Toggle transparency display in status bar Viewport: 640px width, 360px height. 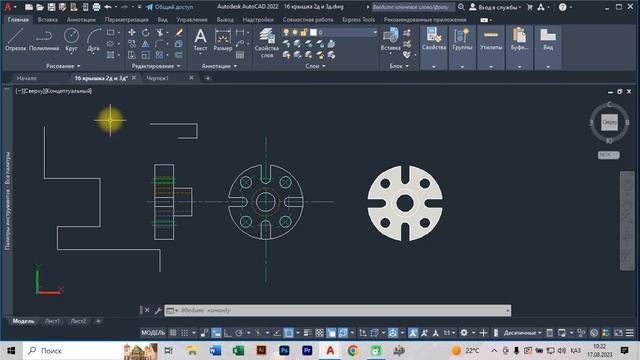(x=320, y=333)
